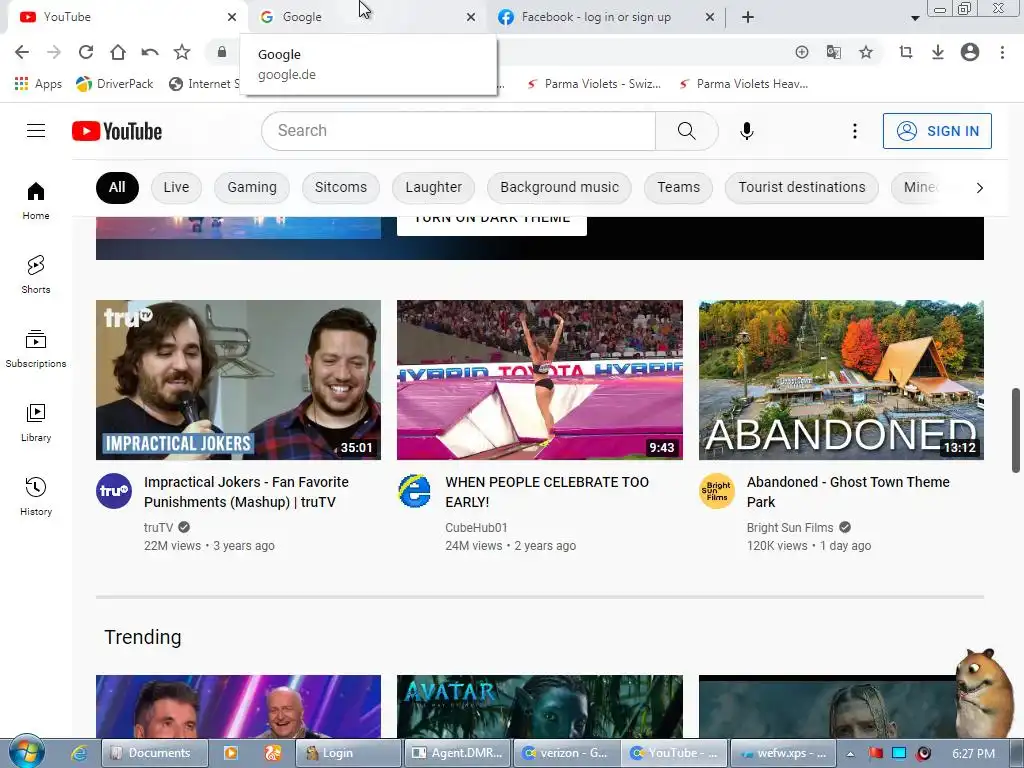Play the Impractical Jokers thumbnail

click(238, 380)
